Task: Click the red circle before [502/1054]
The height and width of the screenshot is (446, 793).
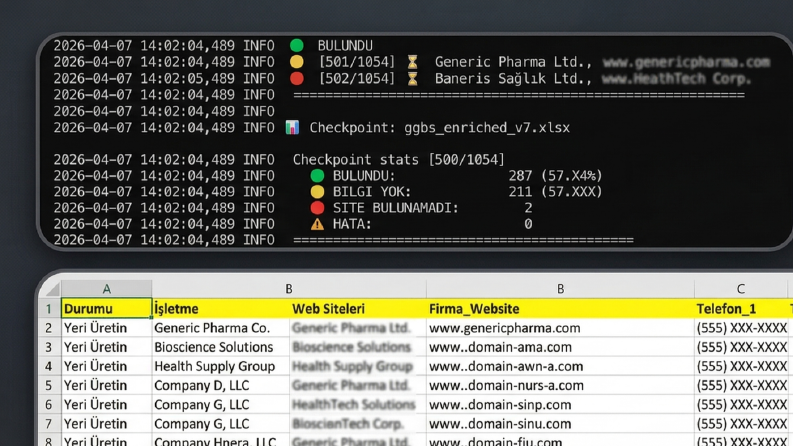Action: (x=297, y=78)
